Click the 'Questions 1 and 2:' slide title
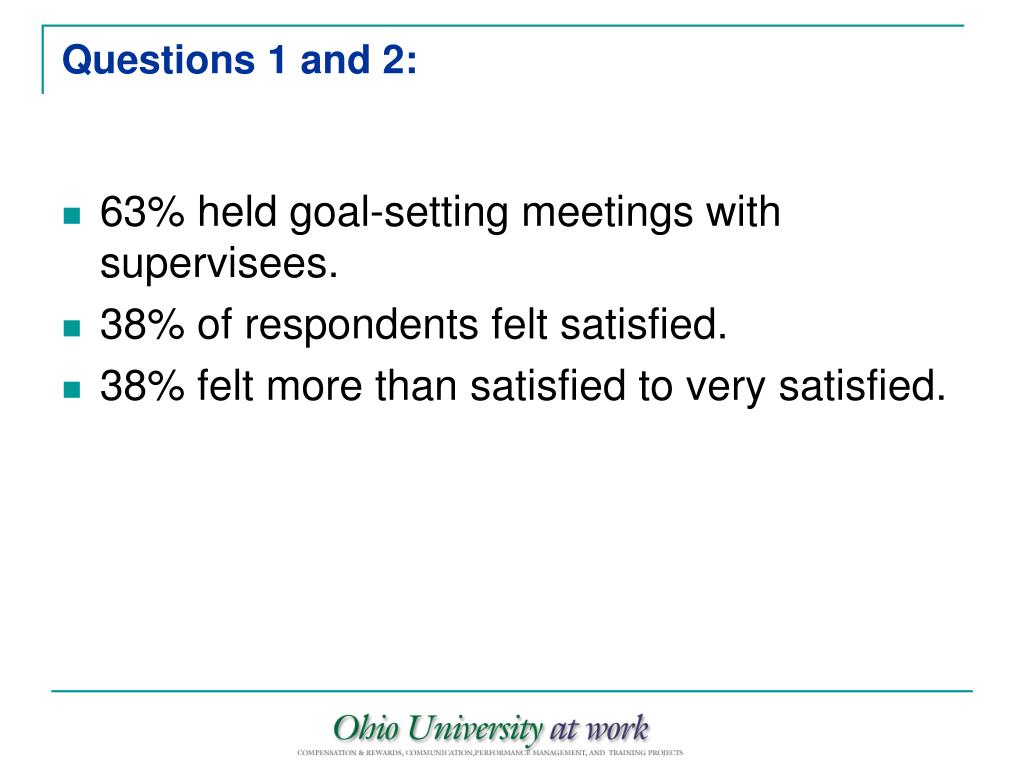 (239, 60)
